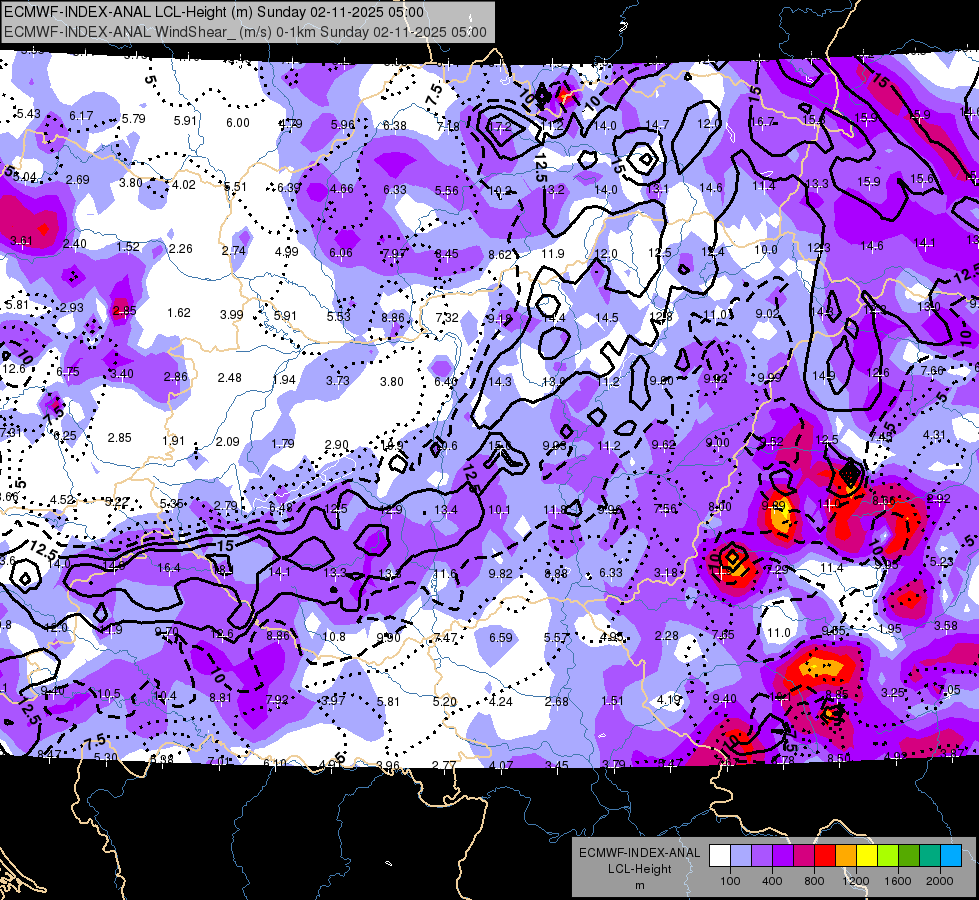The height and width of the screenshot is (900, 979).
Task: Click the grid value 3.73
Action: click(x=338, y=380)
